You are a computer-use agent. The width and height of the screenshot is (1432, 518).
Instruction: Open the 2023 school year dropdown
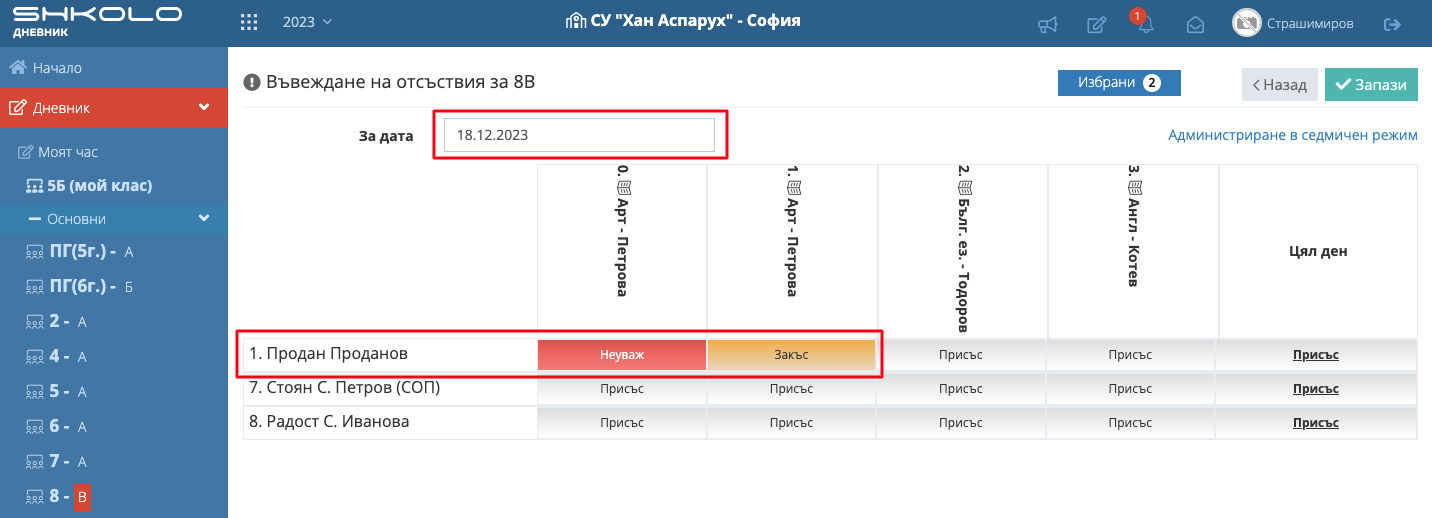pyautogui.click(x=307, y=22)
